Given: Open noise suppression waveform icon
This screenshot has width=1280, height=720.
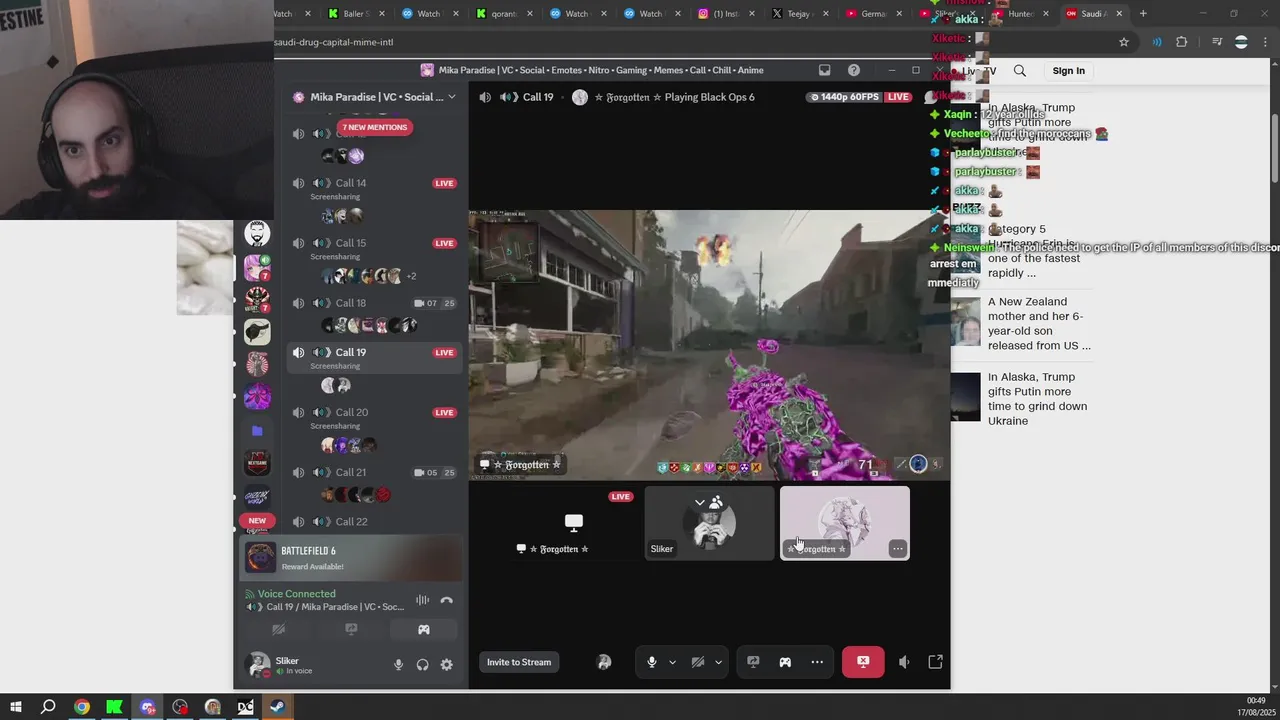Looking at the screenshot, I should coord(422,600).
